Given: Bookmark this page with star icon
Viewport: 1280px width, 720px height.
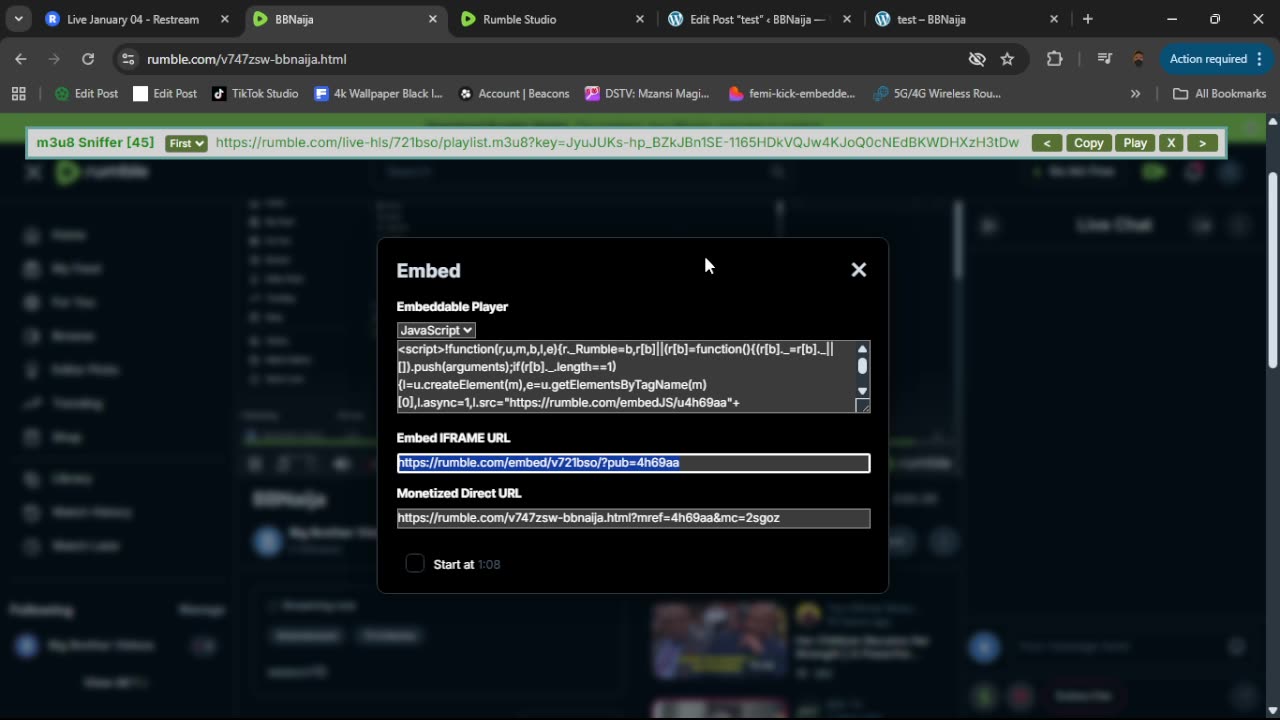Looking at the screenshot, I should 1007,59.
